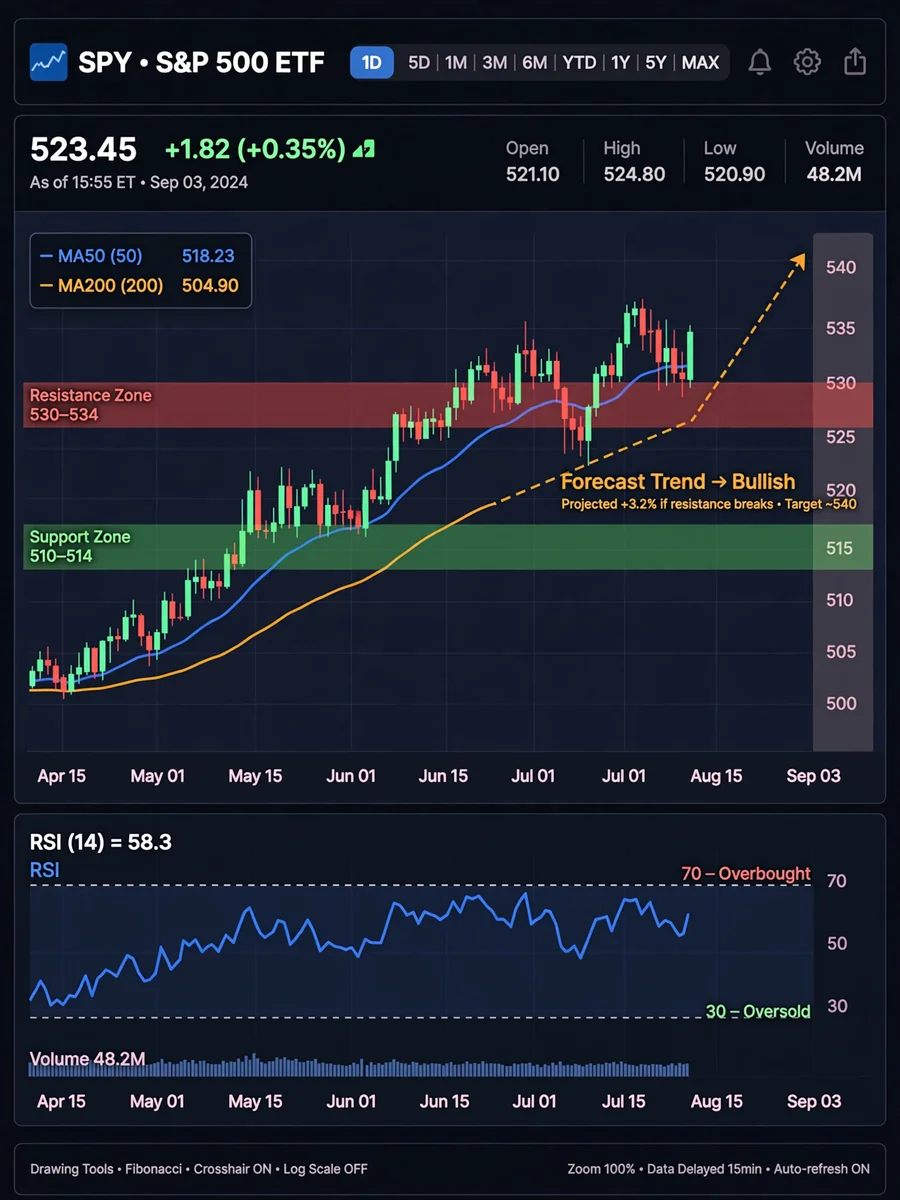
Task: Click the High 524.80 stat
Action: coord(634,161)
